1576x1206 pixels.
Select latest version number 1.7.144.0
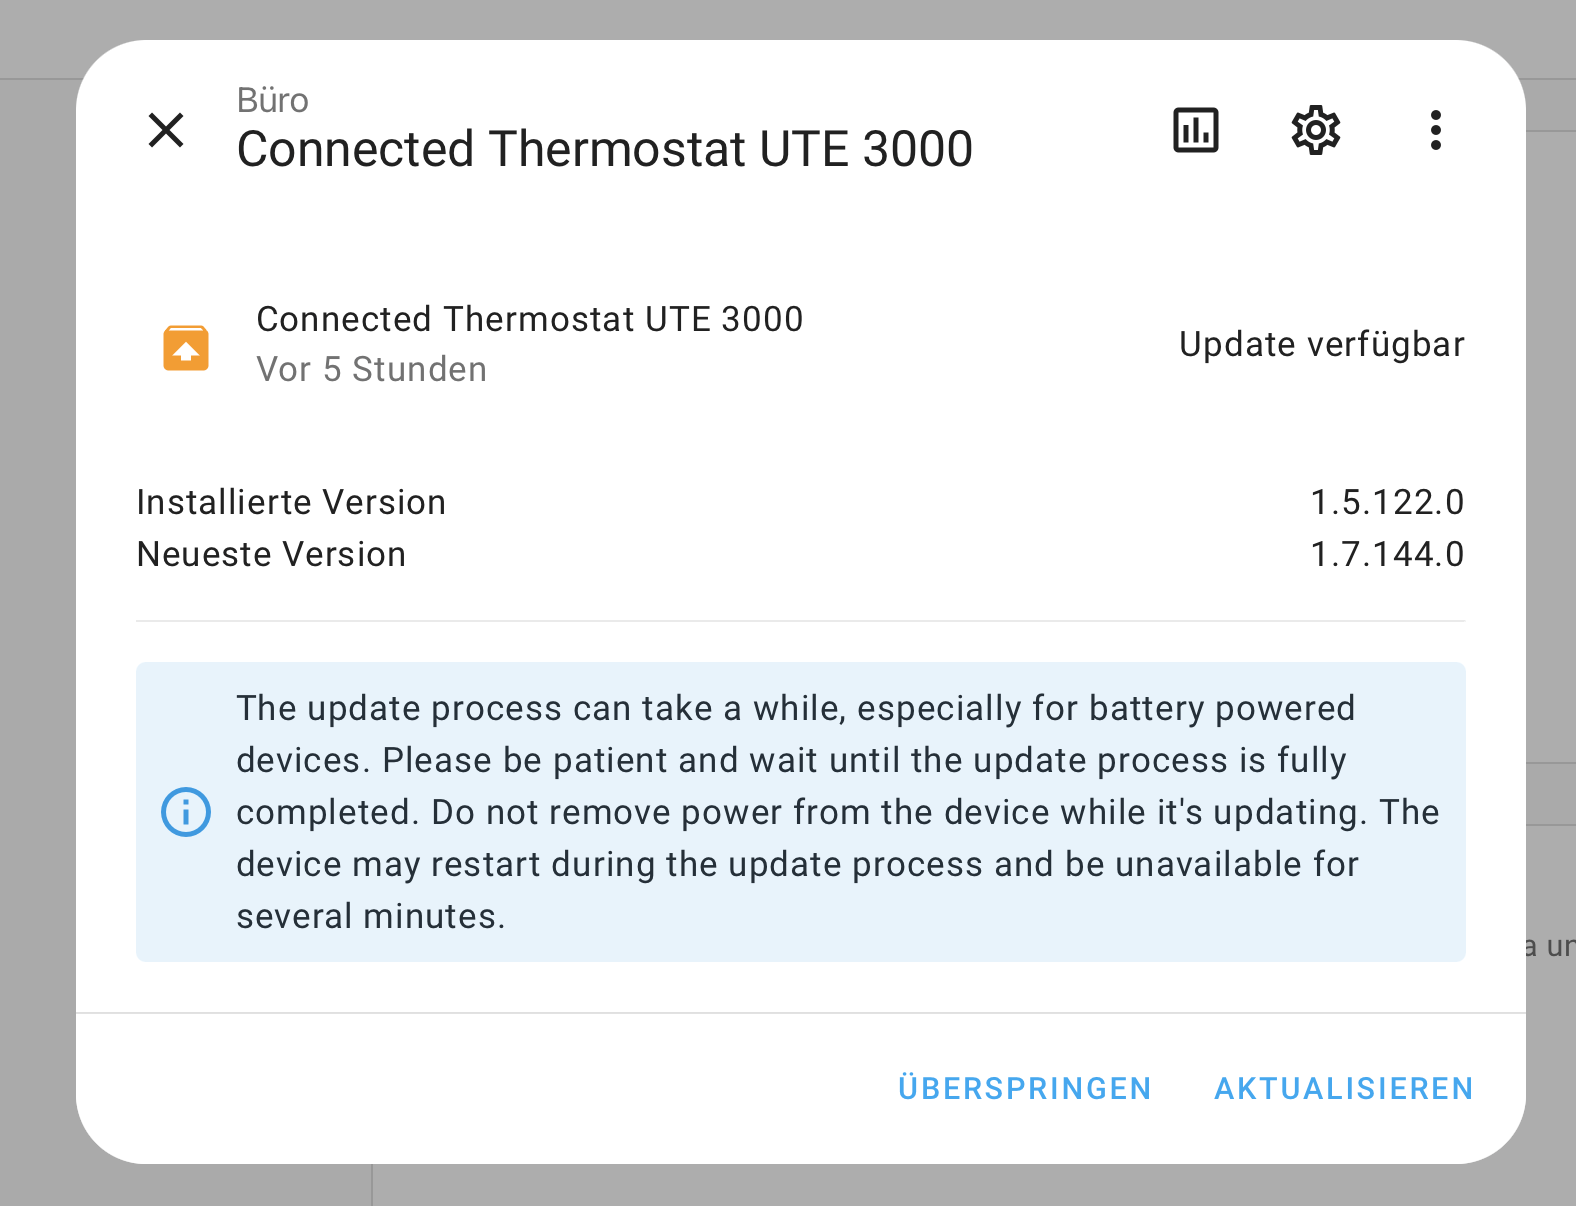[1387, 554]
